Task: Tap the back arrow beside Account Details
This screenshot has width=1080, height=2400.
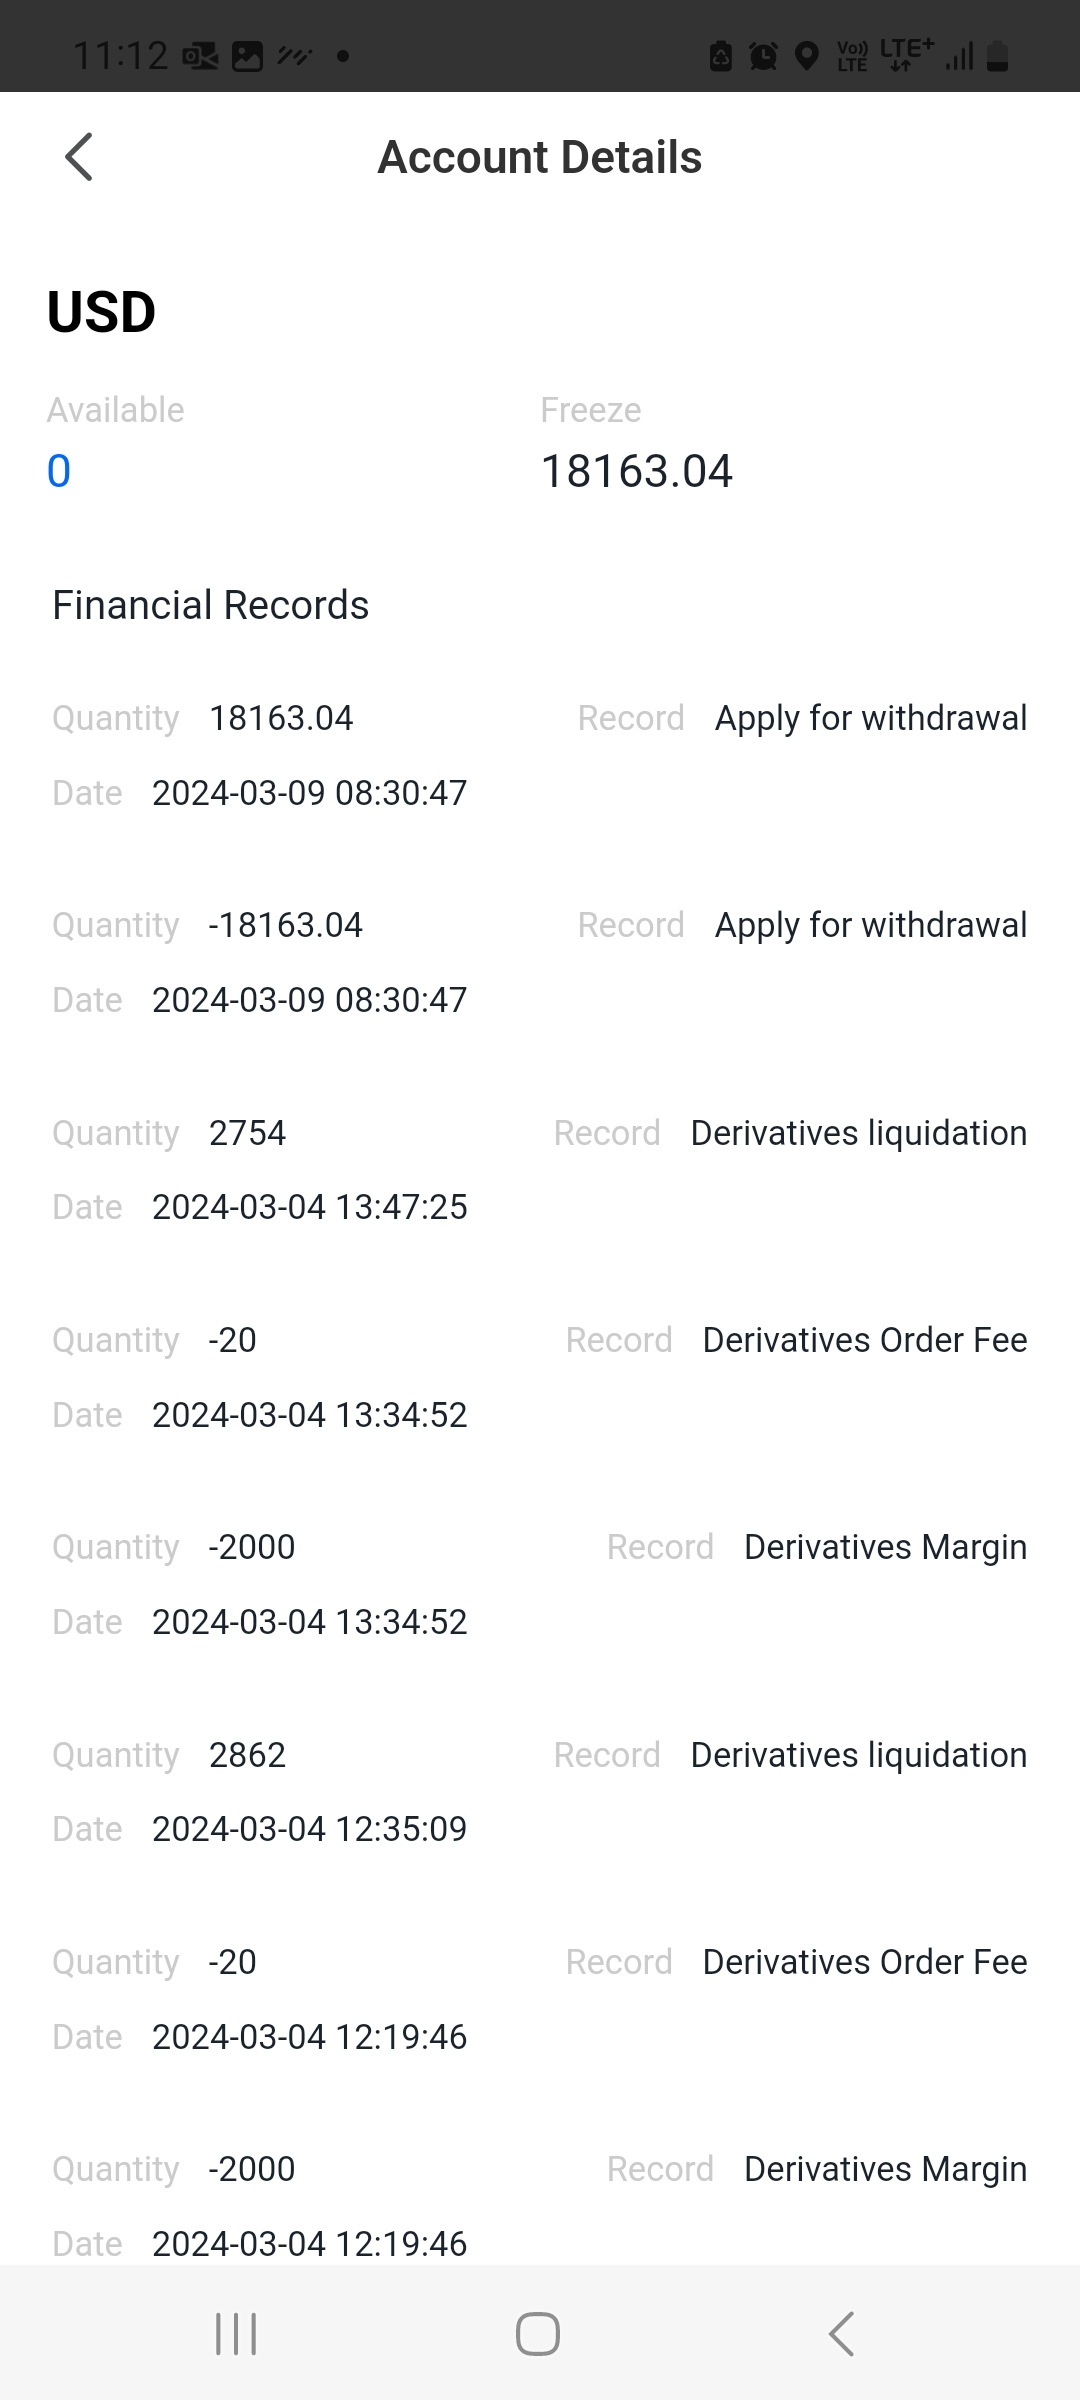Action: [x=79, y=157]
